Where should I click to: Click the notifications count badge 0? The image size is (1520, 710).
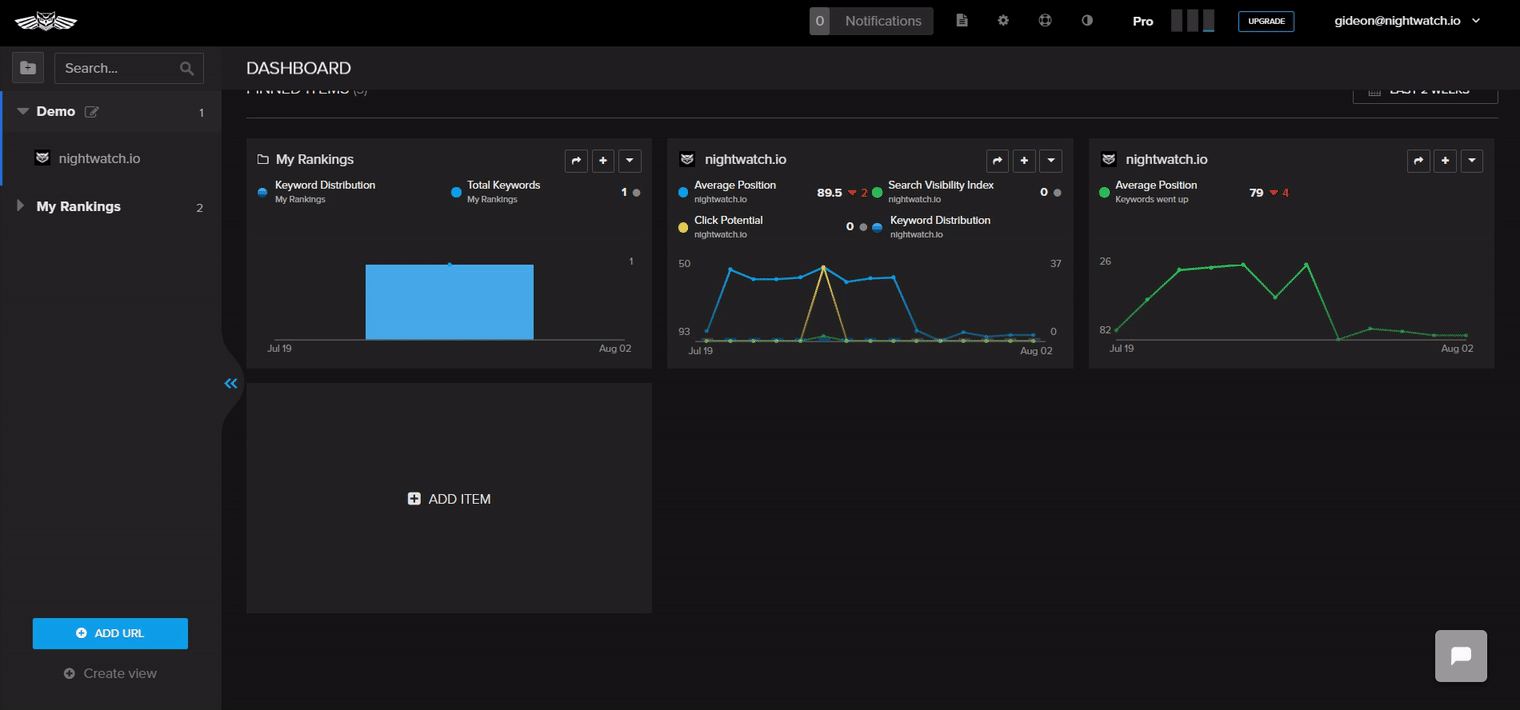820,21
